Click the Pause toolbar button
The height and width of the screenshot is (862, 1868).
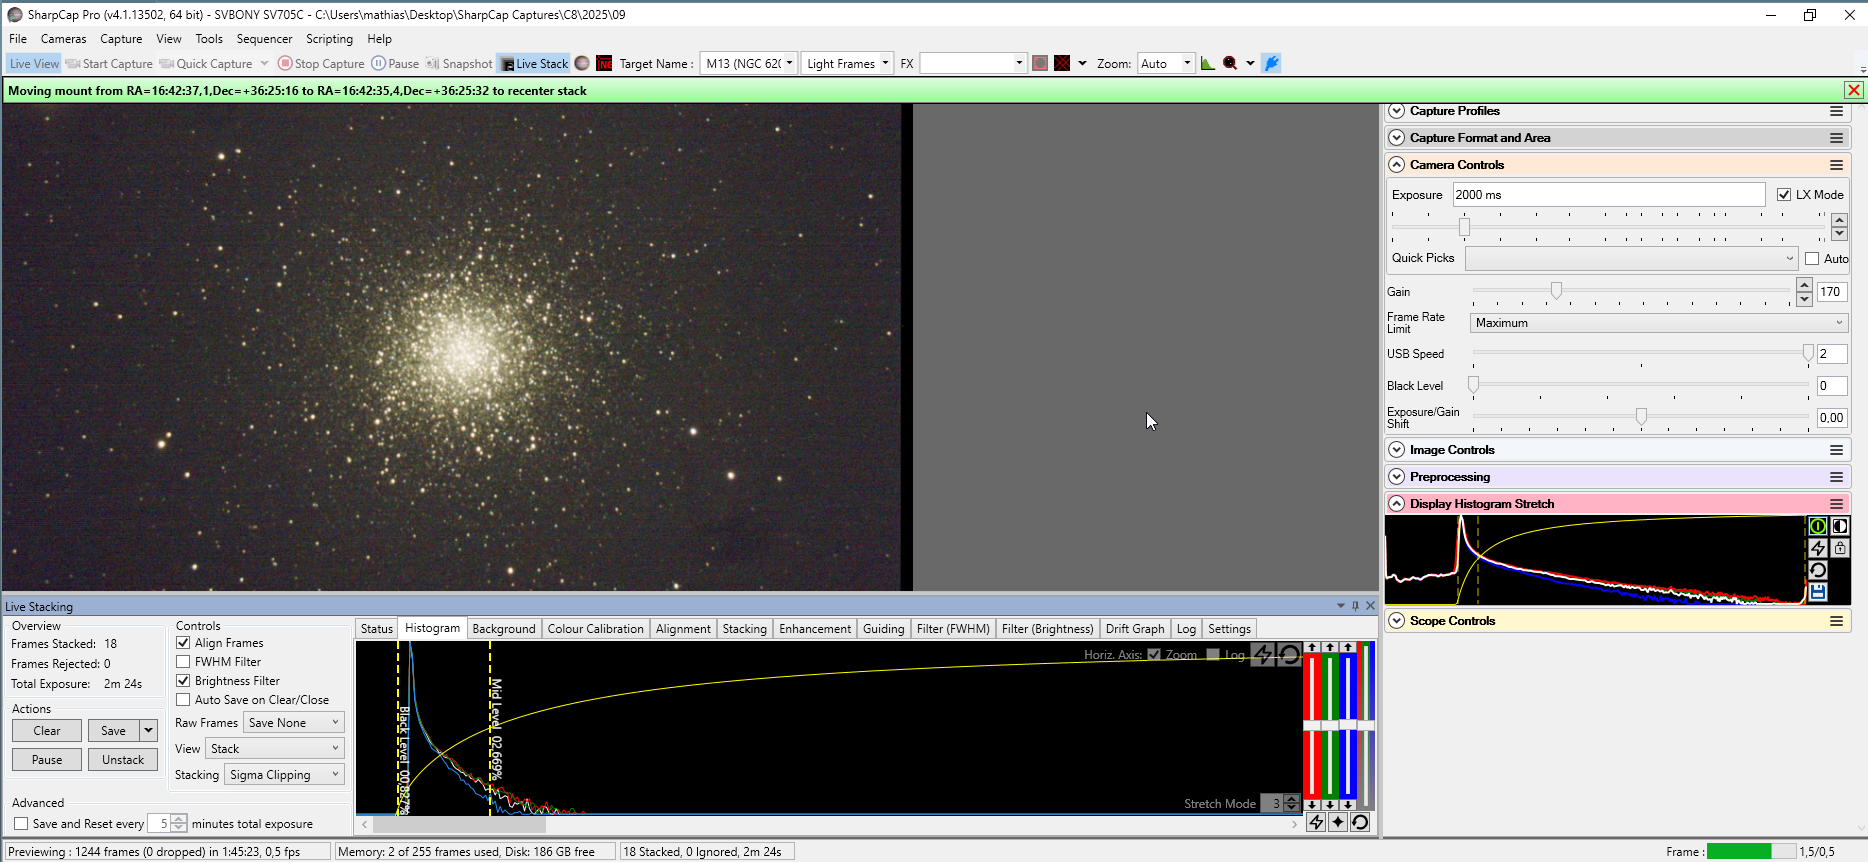pos(395,63)
